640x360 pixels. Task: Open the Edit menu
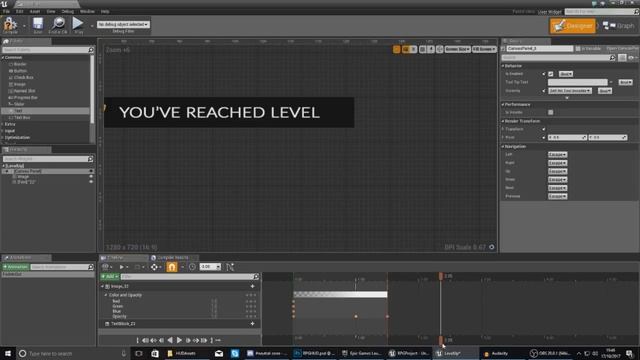click(19, 11)
